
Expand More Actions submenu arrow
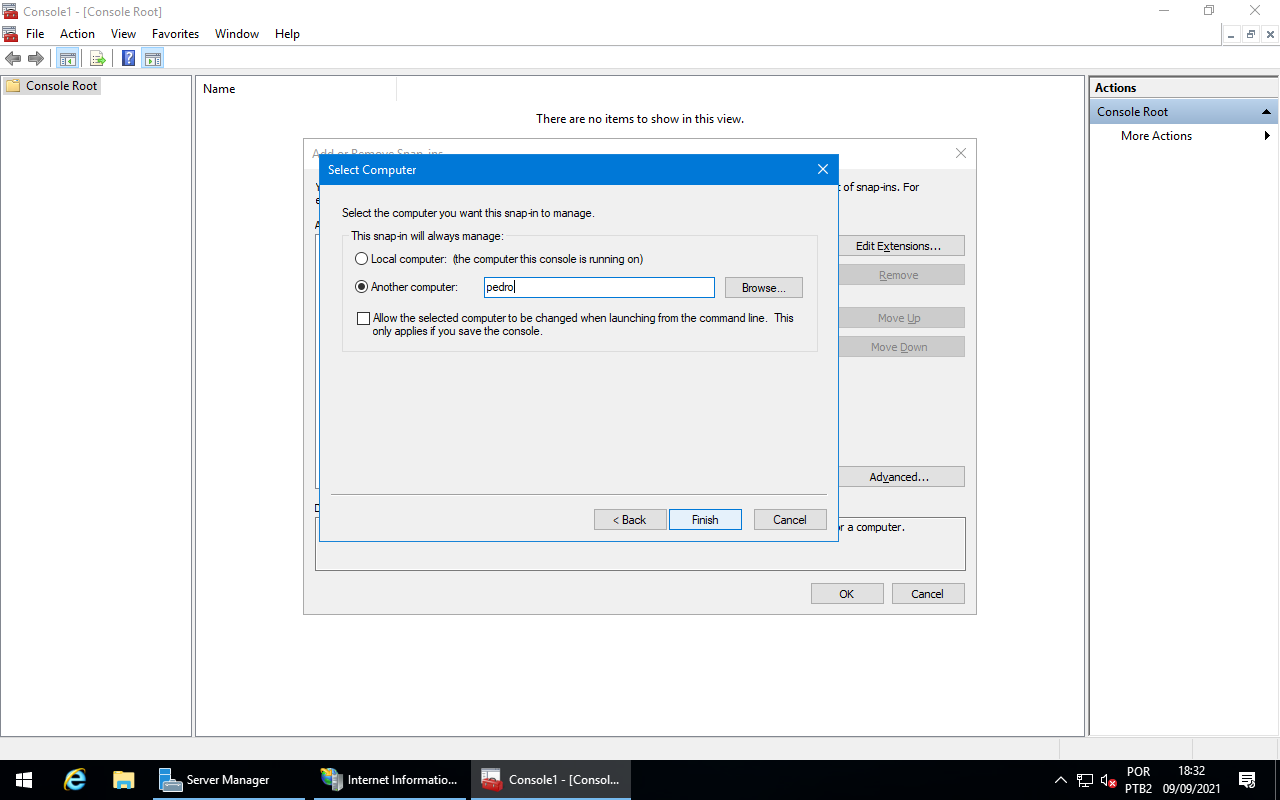(x=1267, y=136)
